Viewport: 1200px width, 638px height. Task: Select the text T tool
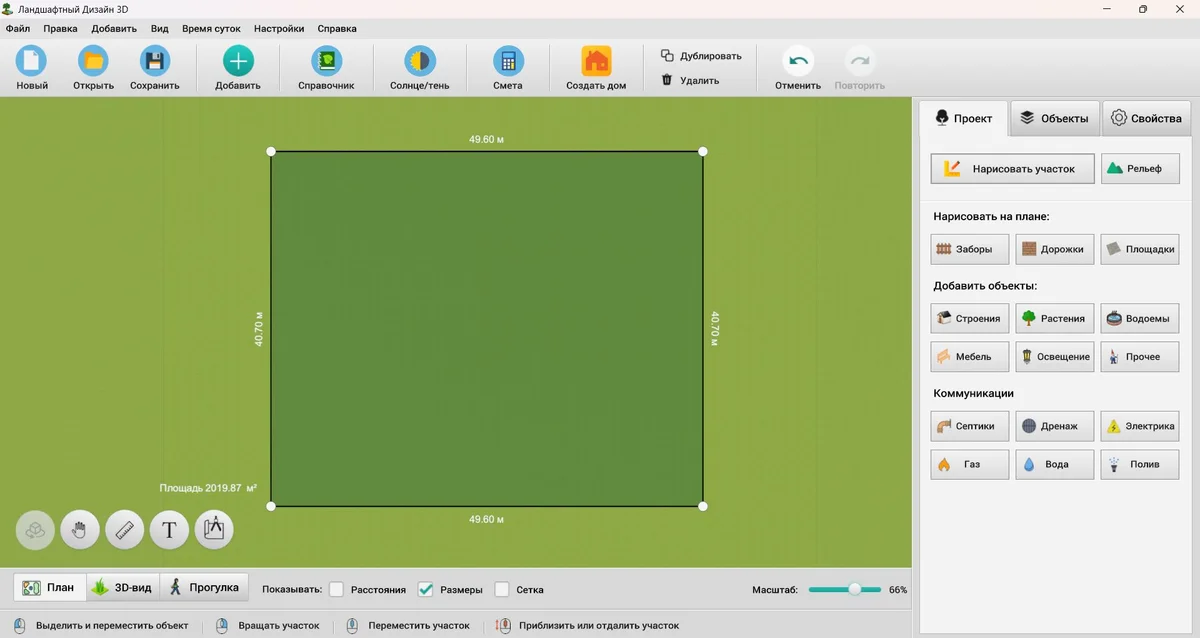click(169, 530)
